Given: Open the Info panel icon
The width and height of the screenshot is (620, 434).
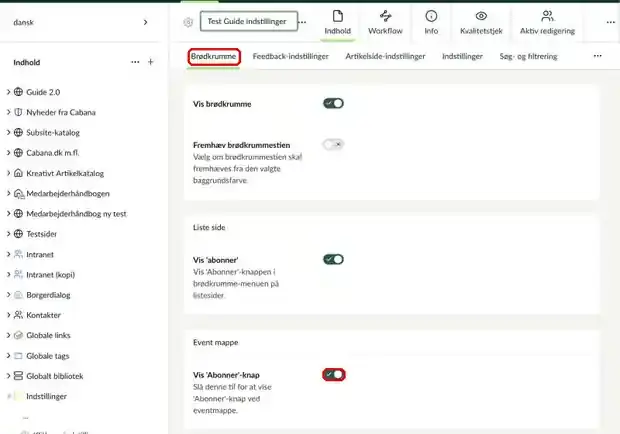Looking at the screenshot, I should pos(431,16).
